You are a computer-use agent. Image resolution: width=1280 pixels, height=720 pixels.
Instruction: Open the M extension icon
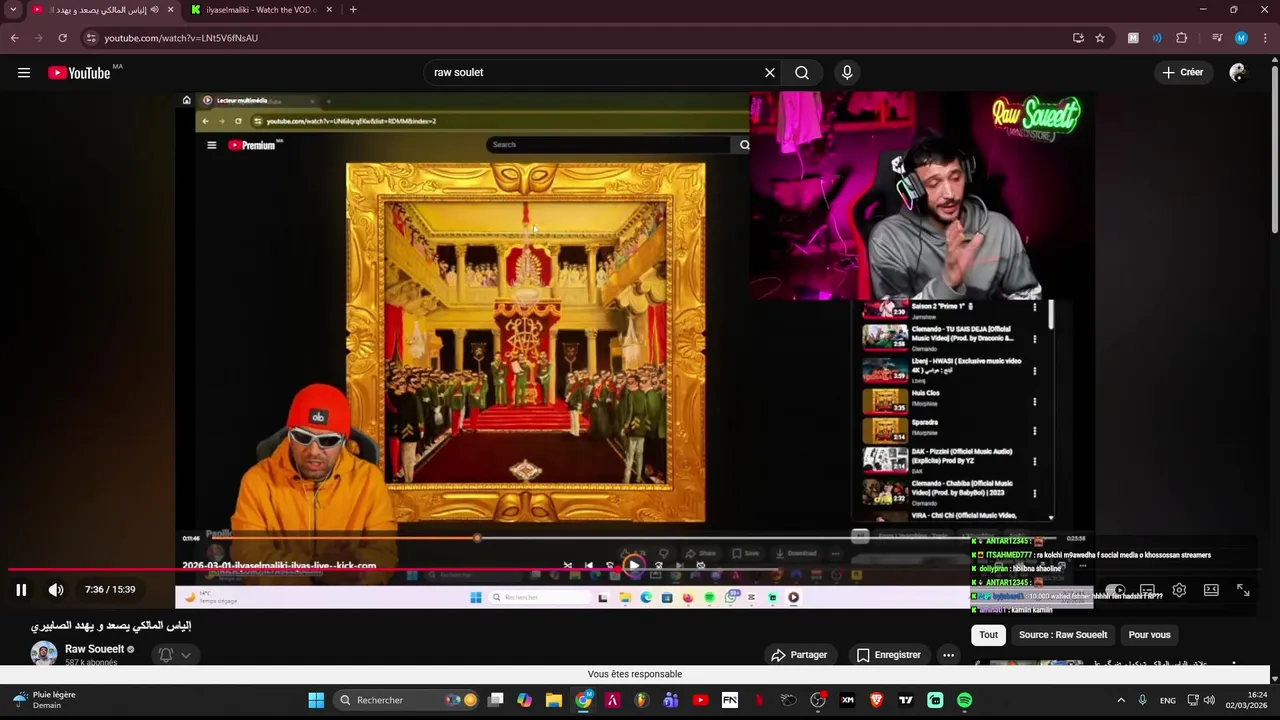1133,38
